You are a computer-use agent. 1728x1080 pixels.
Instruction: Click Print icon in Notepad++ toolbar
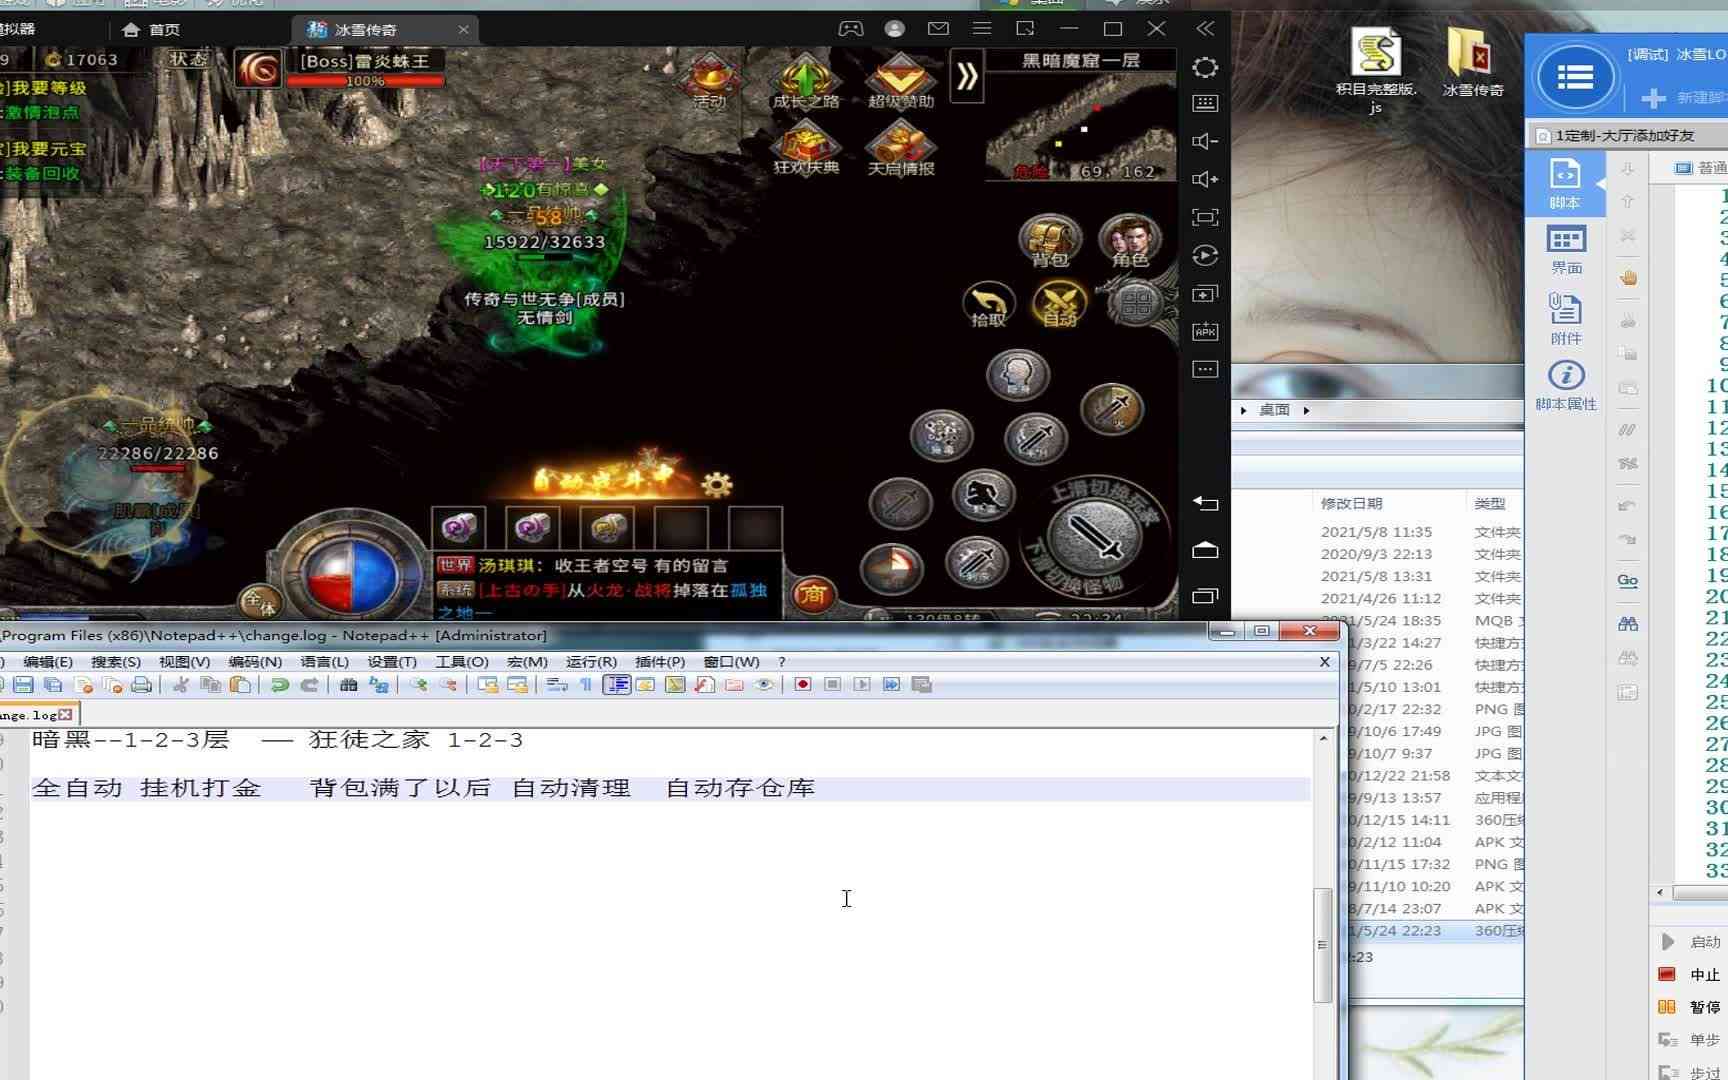tap(142, 685)
